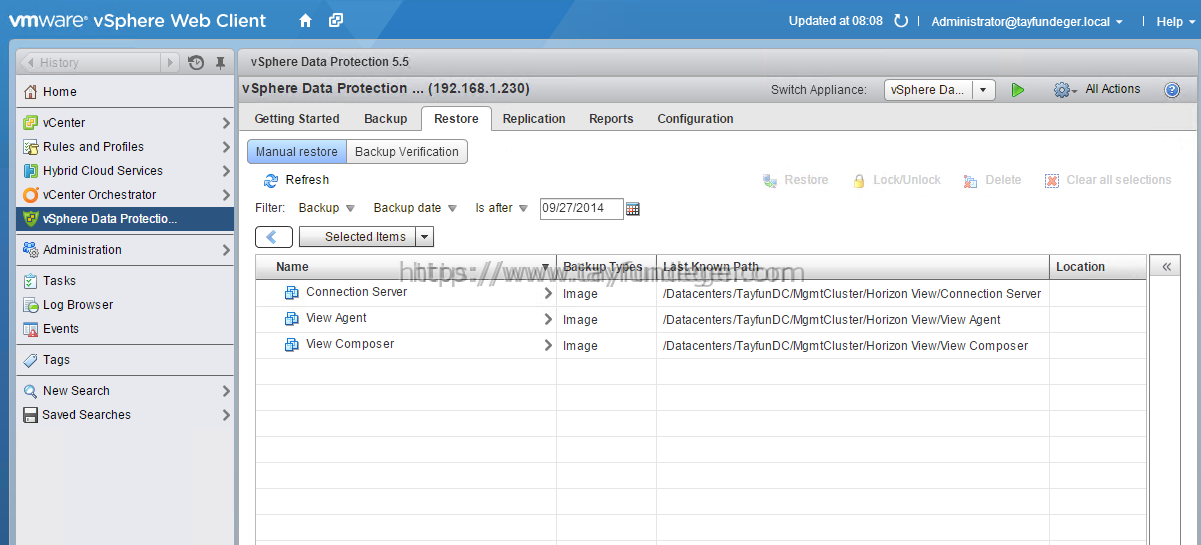1201x545 pixels.
Task: Click the Log Browser icon
Action: pyautogui.click(x=31, y=305)
